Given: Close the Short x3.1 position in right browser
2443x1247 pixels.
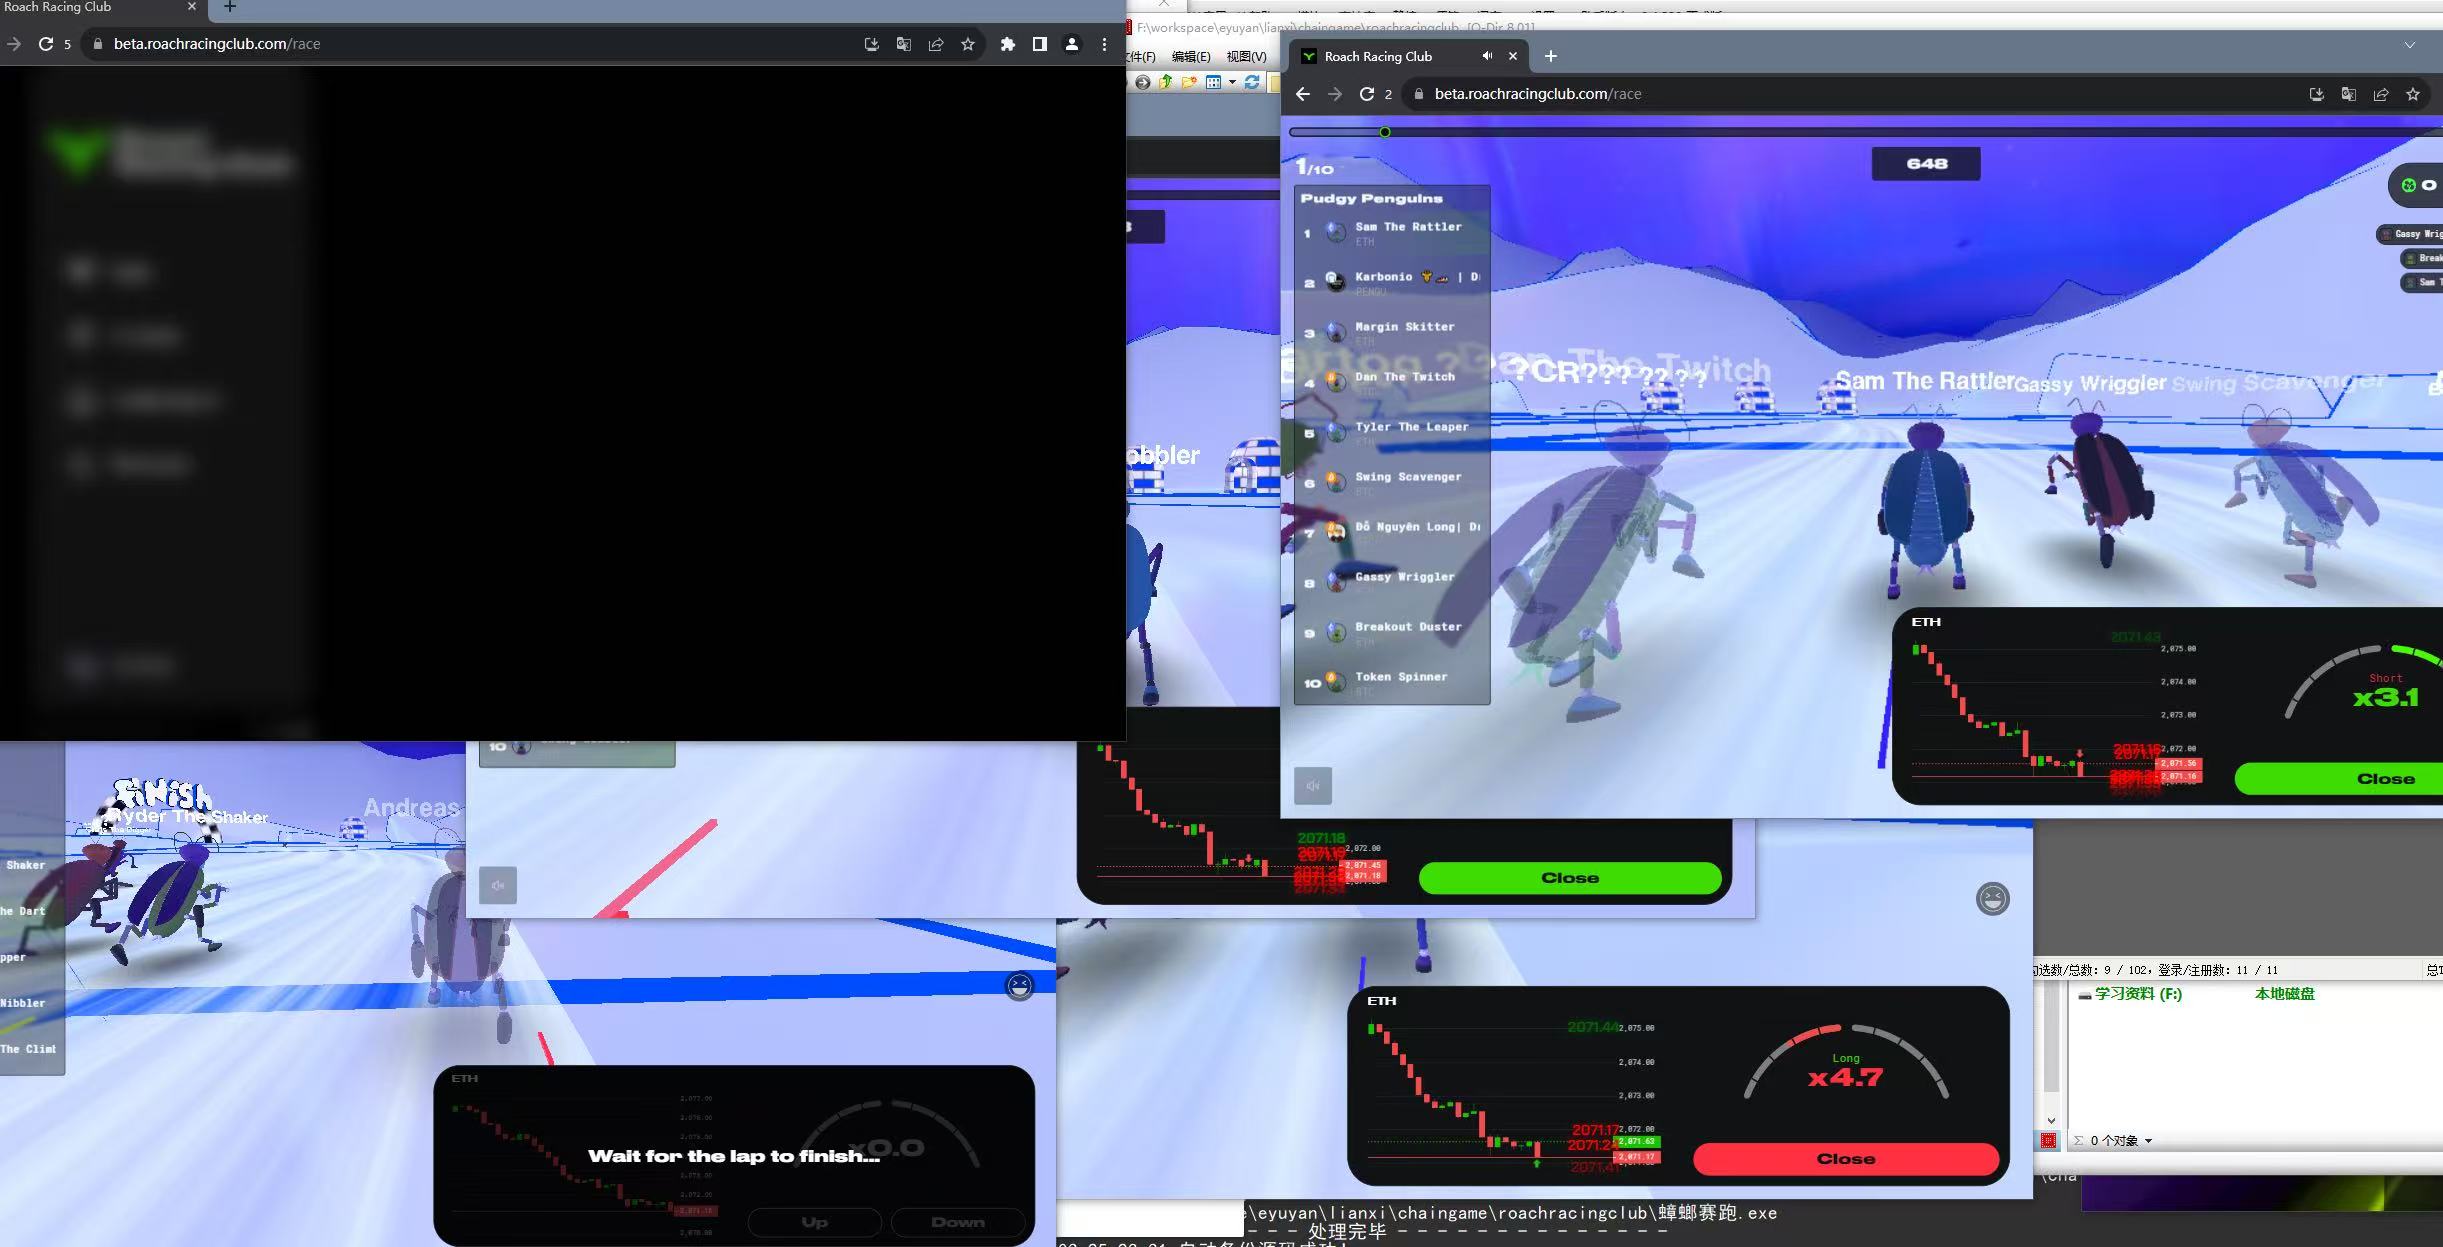Looking at the screenshot, I should coord(2338,779).
